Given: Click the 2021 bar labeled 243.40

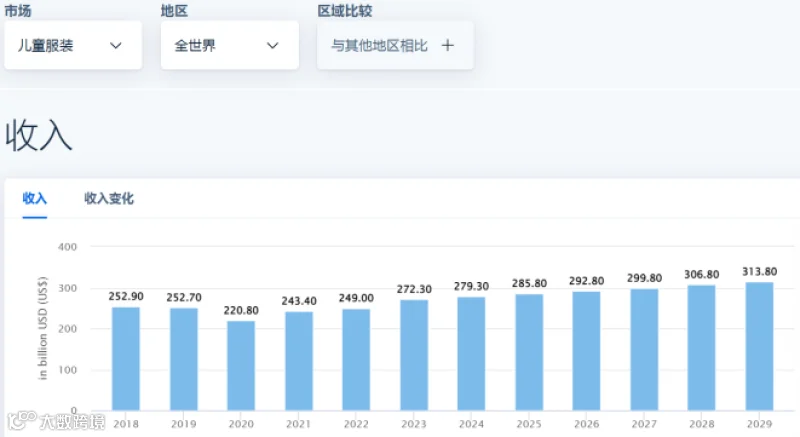Looking at the screenshot, I should 298,361.
